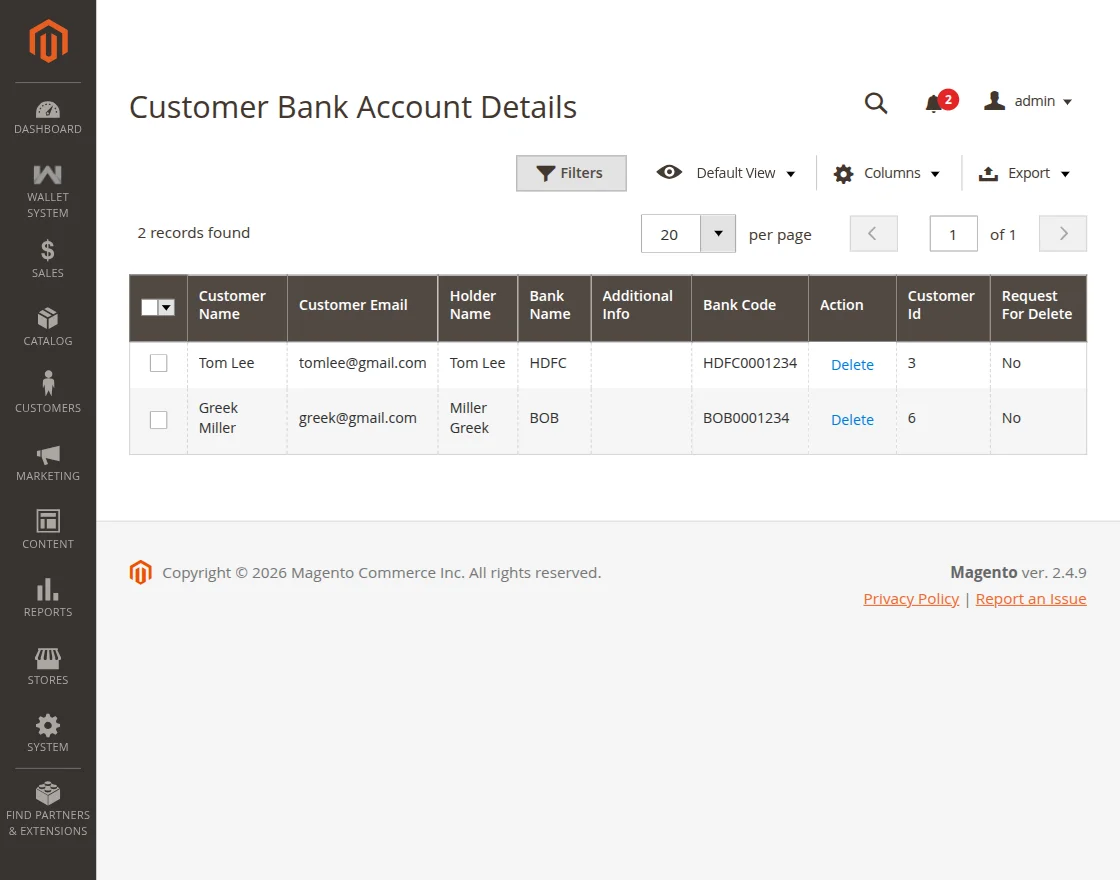The height and width of the screenshot is (880, 1120).
Task: Go to the next page of results
Action: 1063,234
